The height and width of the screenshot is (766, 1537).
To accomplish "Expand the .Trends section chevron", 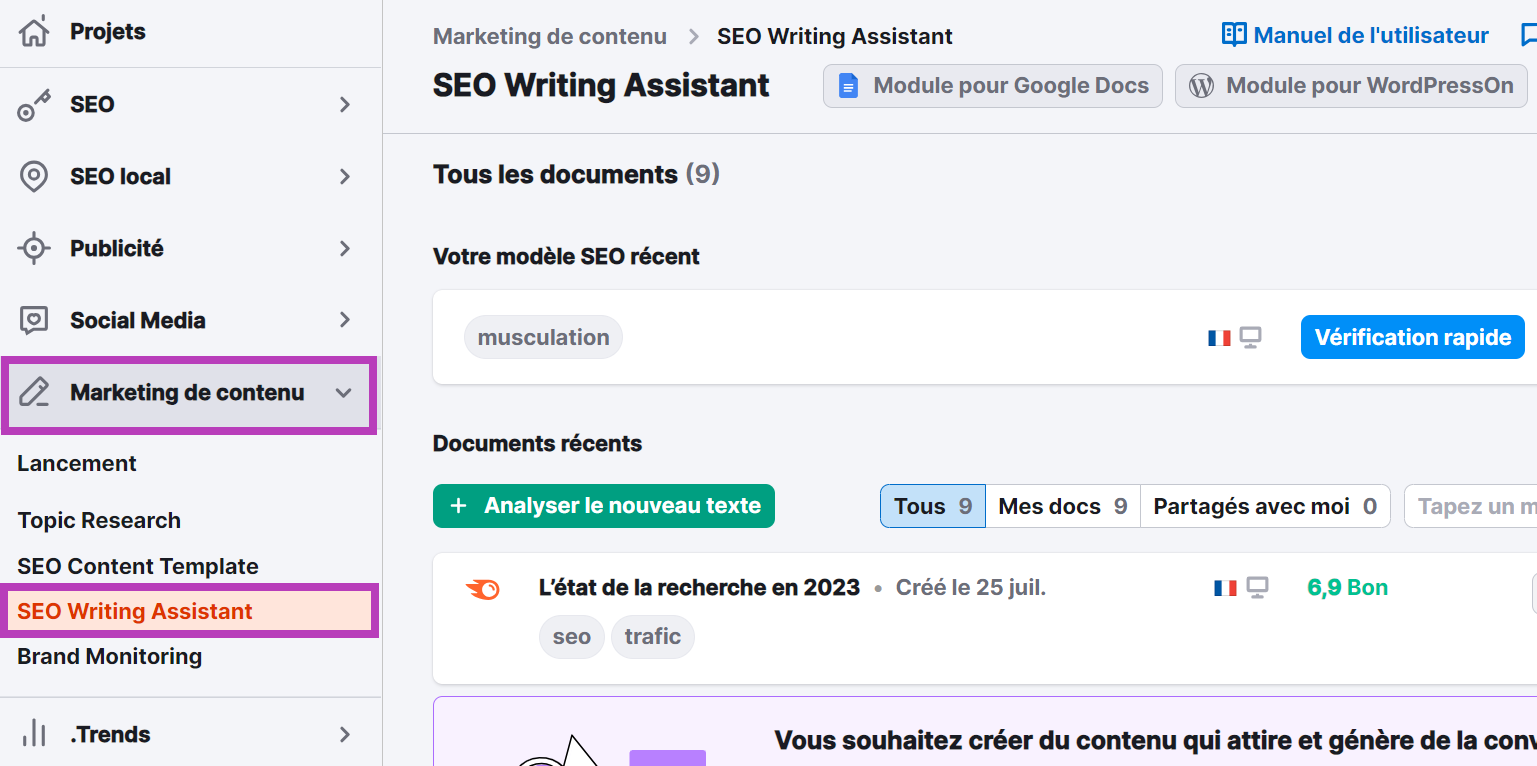I will (345, 734).
